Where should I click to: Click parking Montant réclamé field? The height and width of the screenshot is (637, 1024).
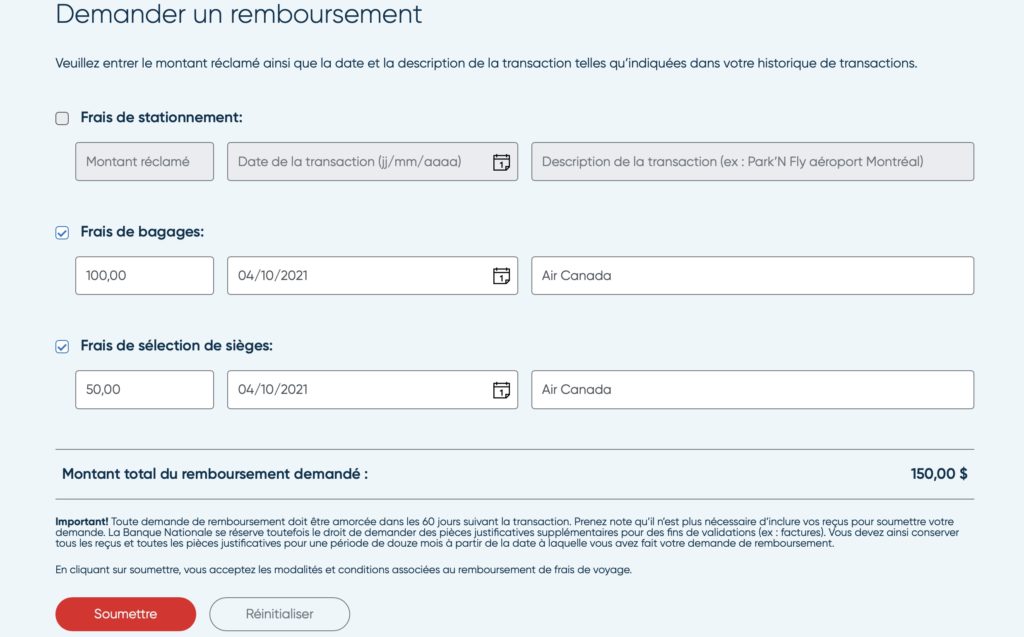click(x=144, y=162)
